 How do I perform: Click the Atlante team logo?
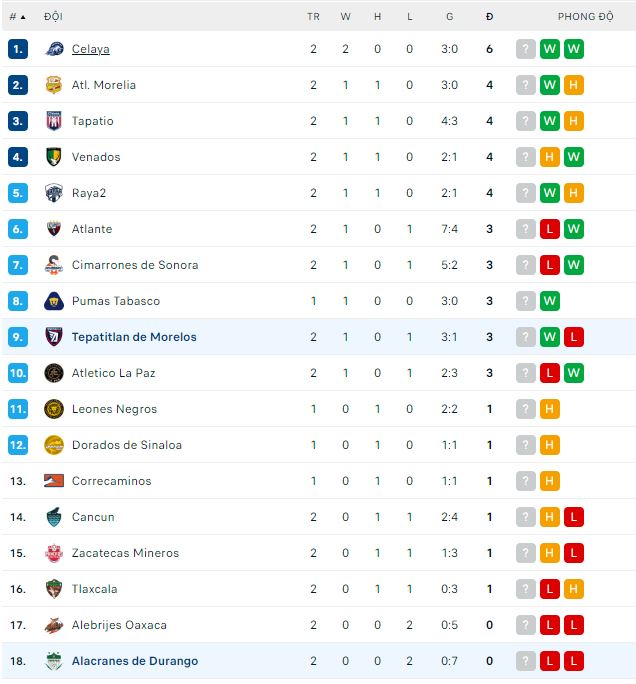(54, 229)
